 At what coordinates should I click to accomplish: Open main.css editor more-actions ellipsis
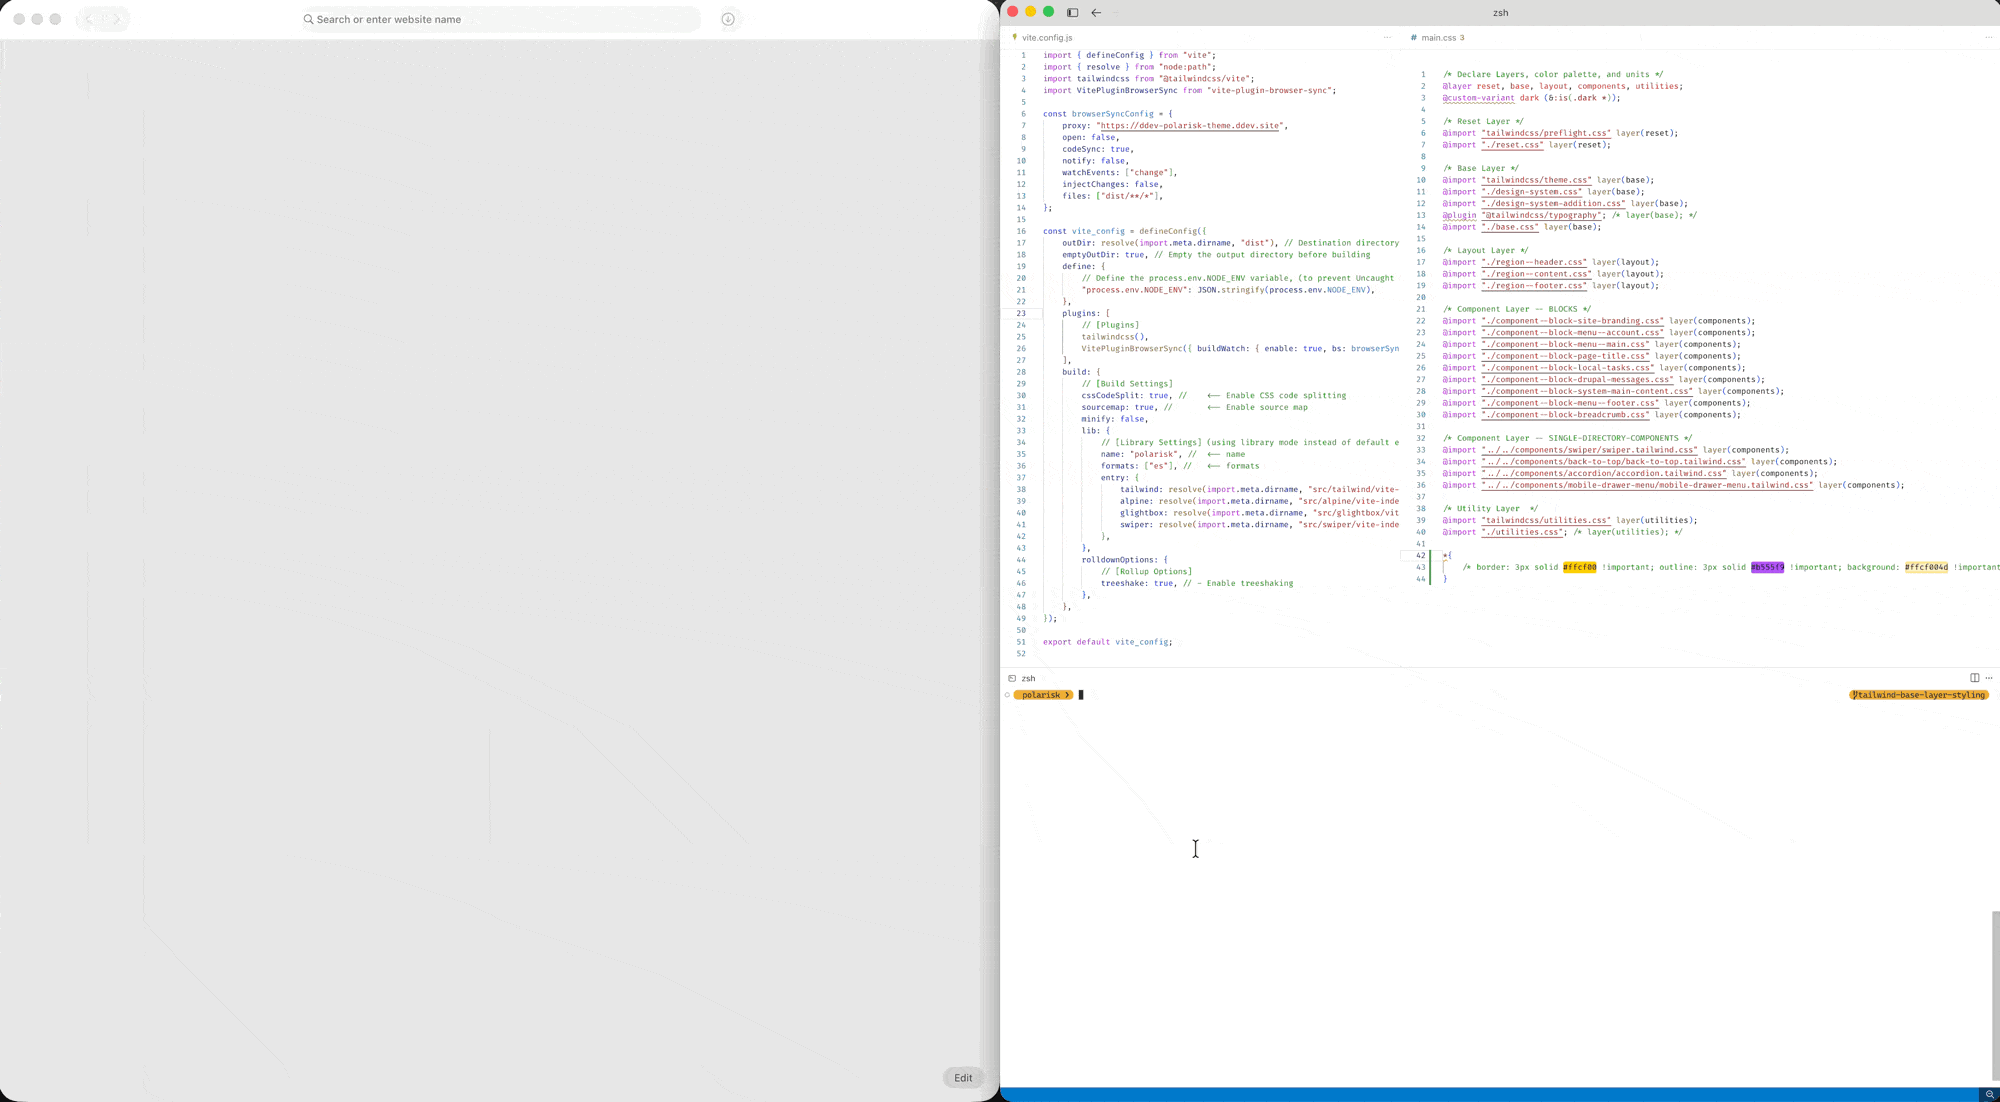tap(1988, 38)
